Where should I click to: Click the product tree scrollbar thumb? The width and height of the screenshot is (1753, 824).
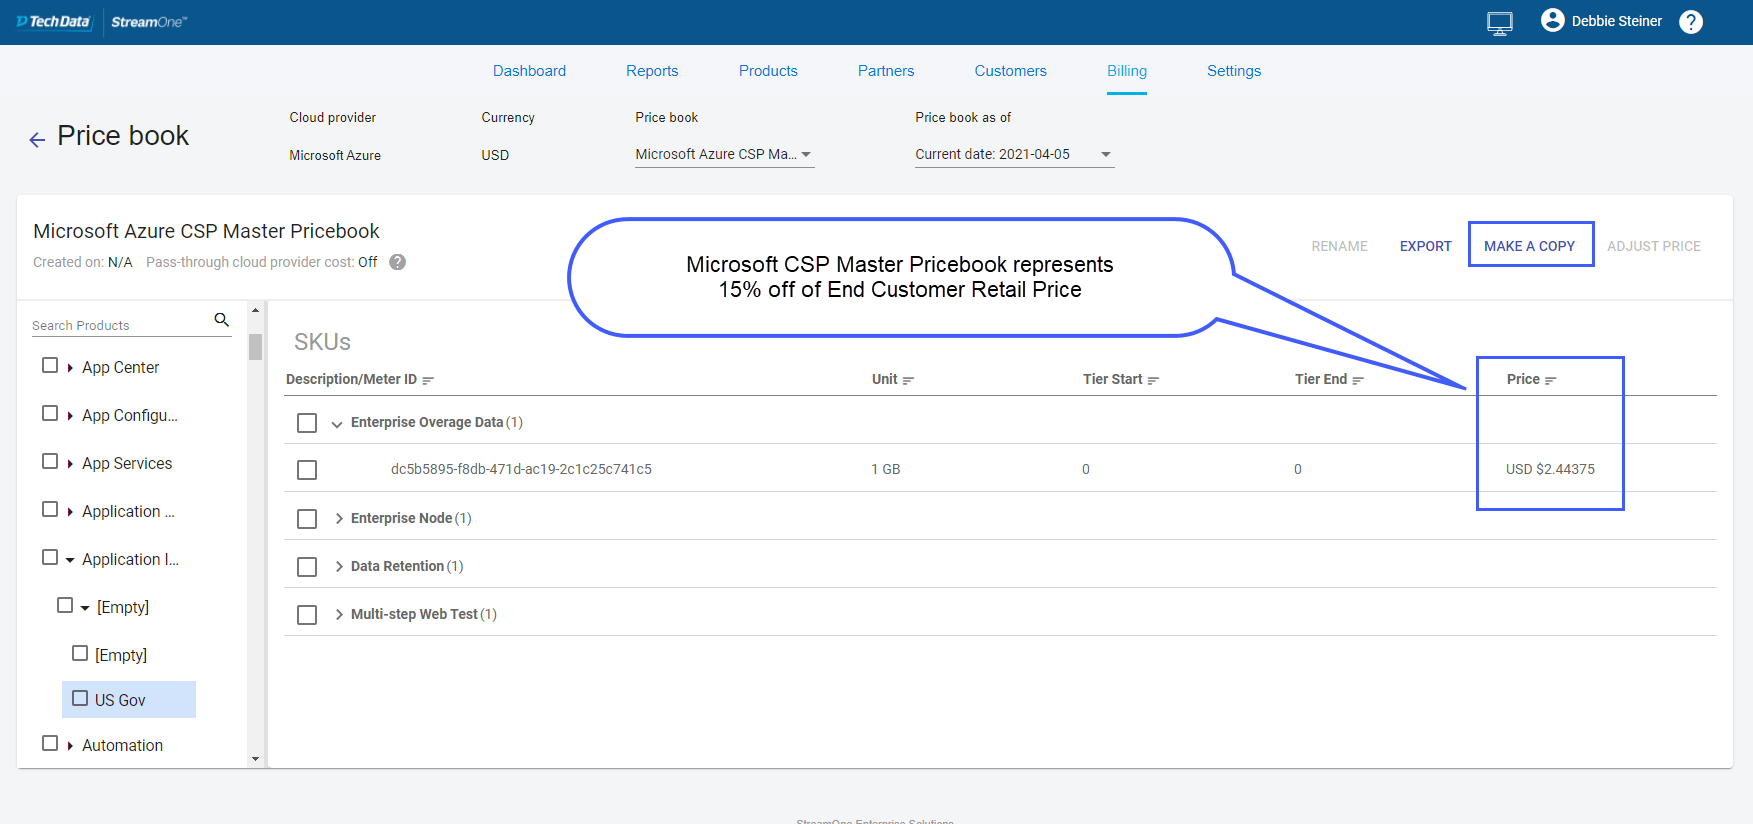click(x=255, y=346)
